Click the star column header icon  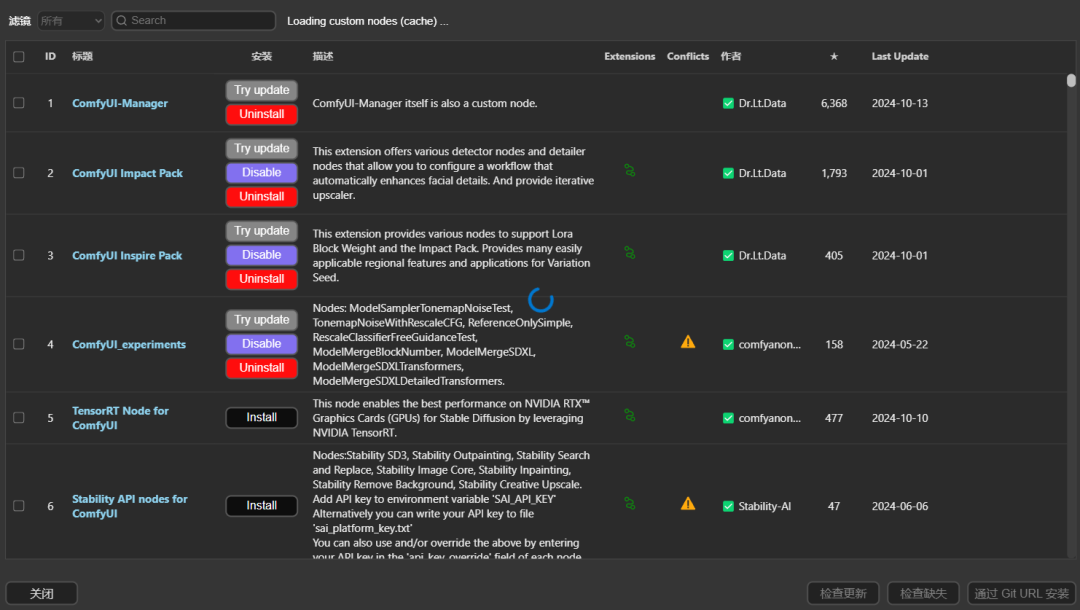(x=833, y=56)
